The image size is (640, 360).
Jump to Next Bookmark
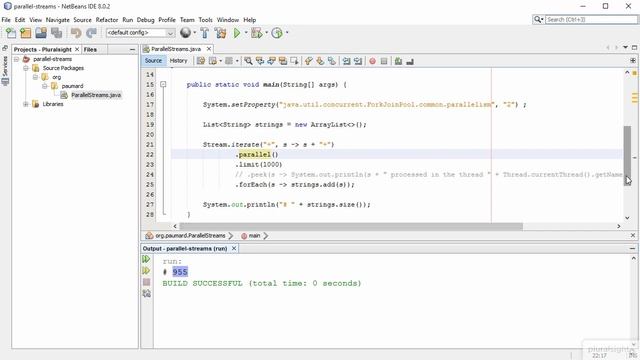(x=320, y=61)
